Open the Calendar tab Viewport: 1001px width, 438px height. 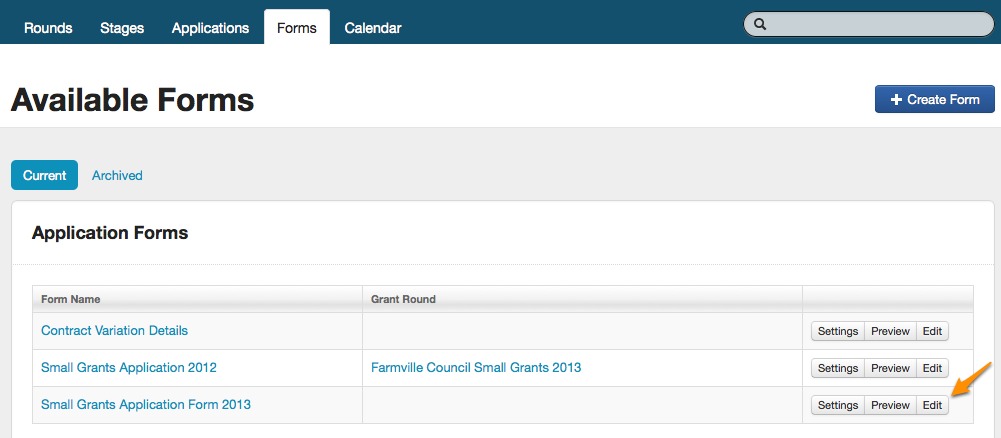point(373,28)
